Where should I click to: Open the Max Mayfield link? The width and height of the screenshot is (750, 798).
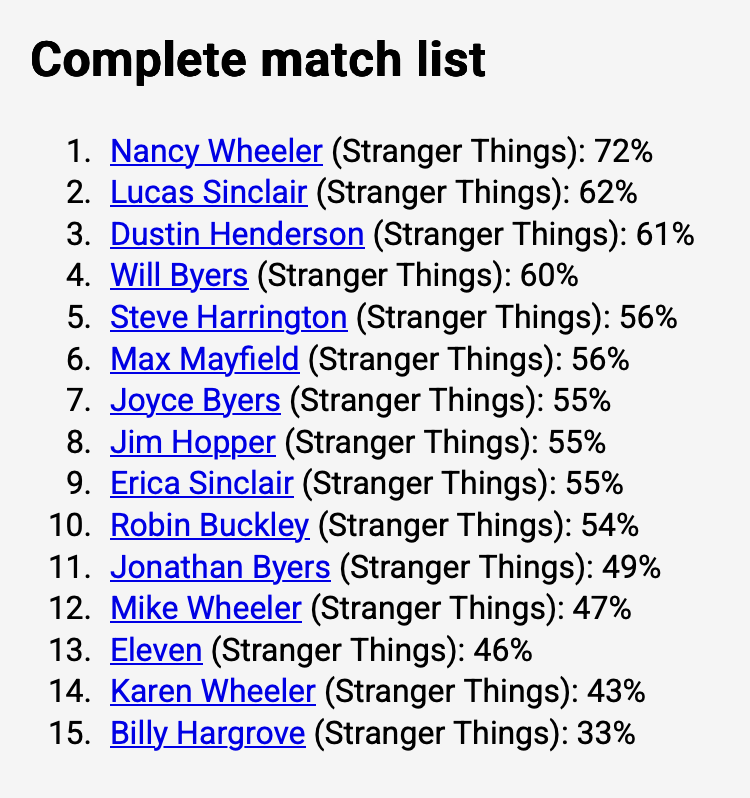tap(204, 359)
